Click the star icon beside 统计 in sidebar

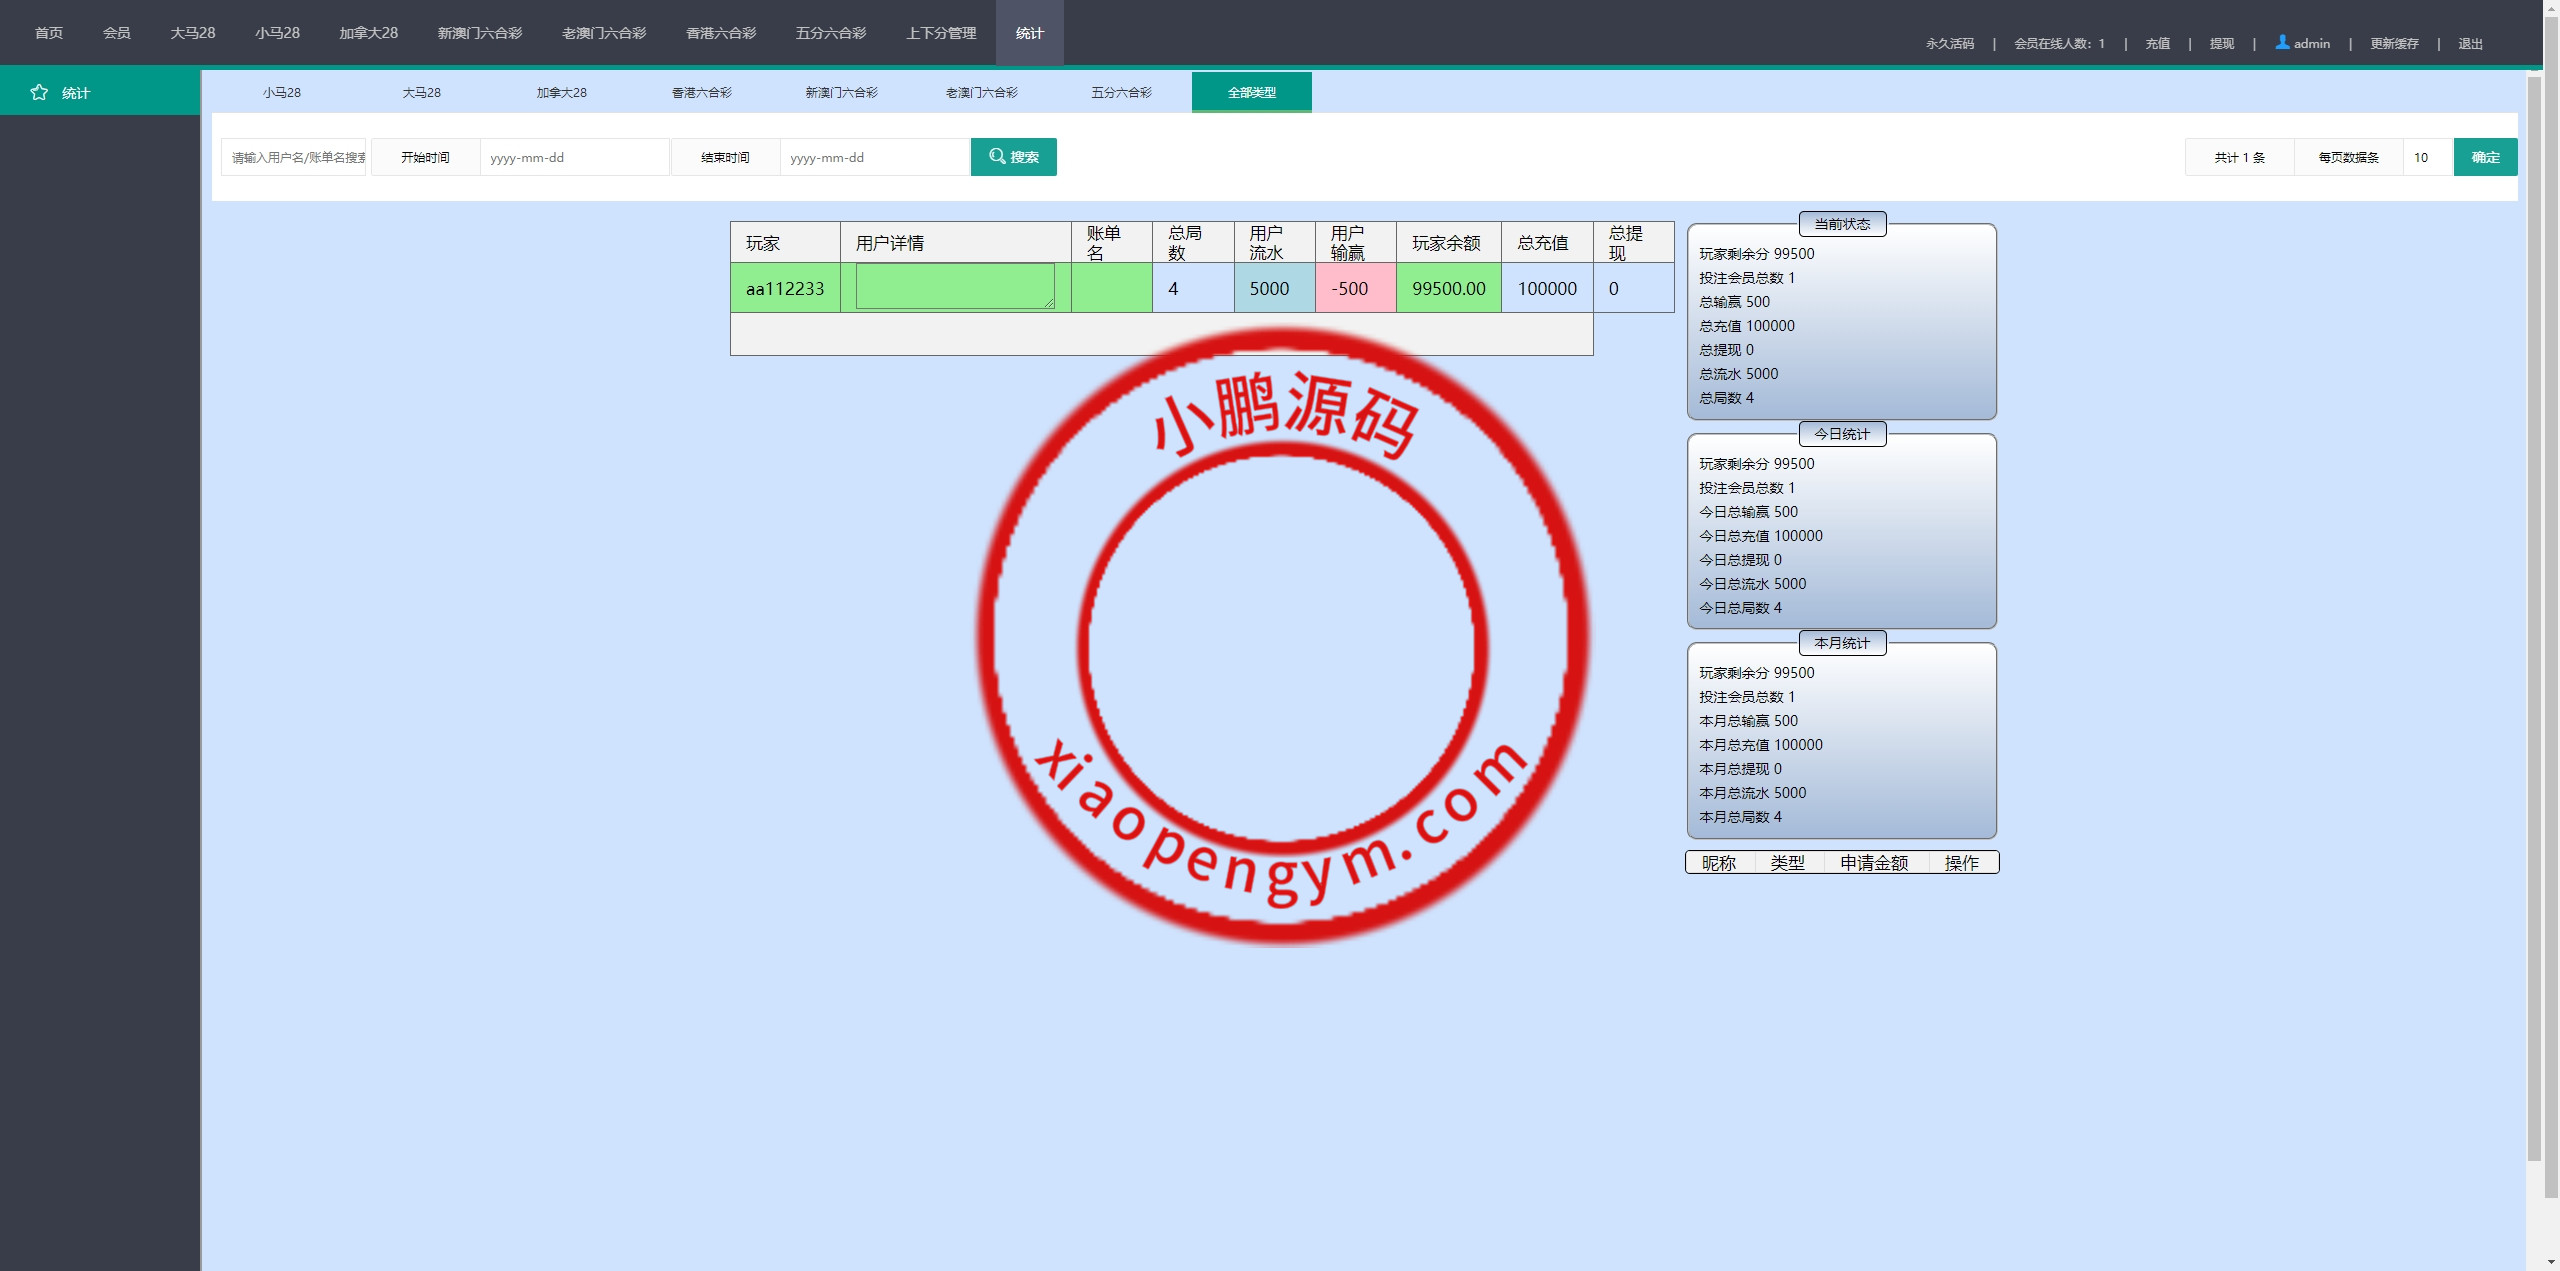(x=39, y=92)
